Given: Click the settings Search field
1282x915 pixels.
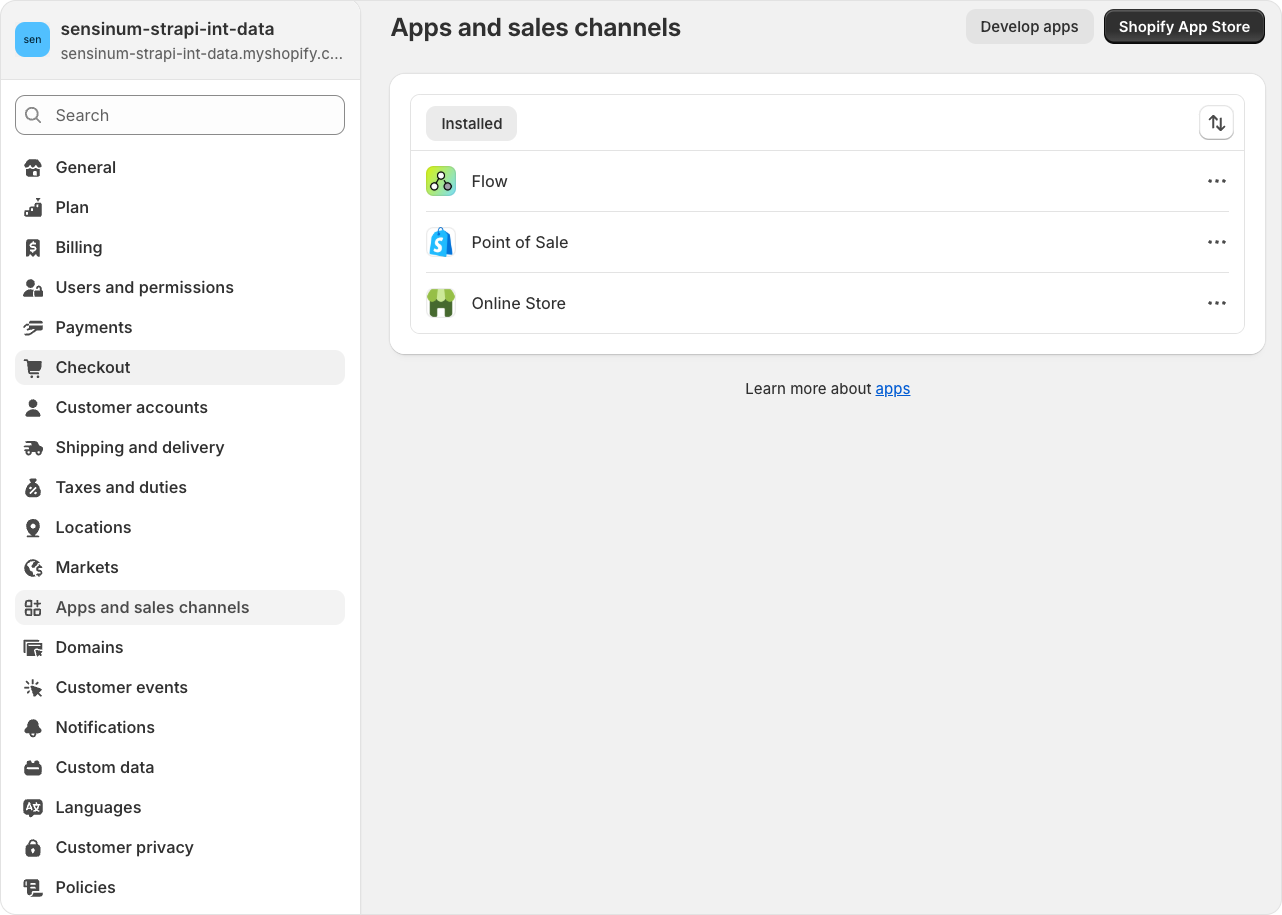Looking at the screenshot, I should [x=180, y=115].
